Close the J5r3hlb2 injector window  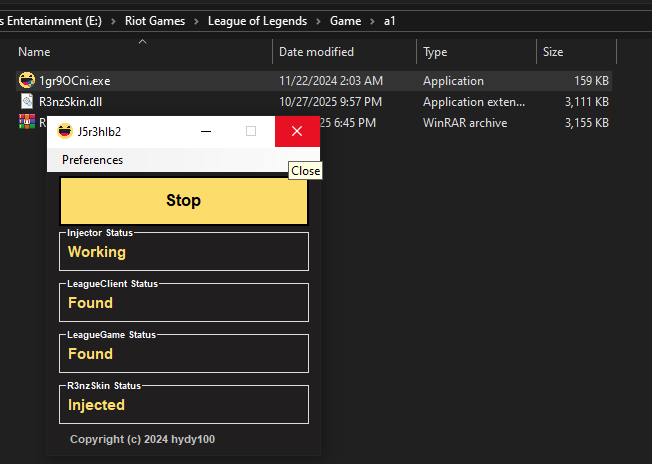point(297,131)
